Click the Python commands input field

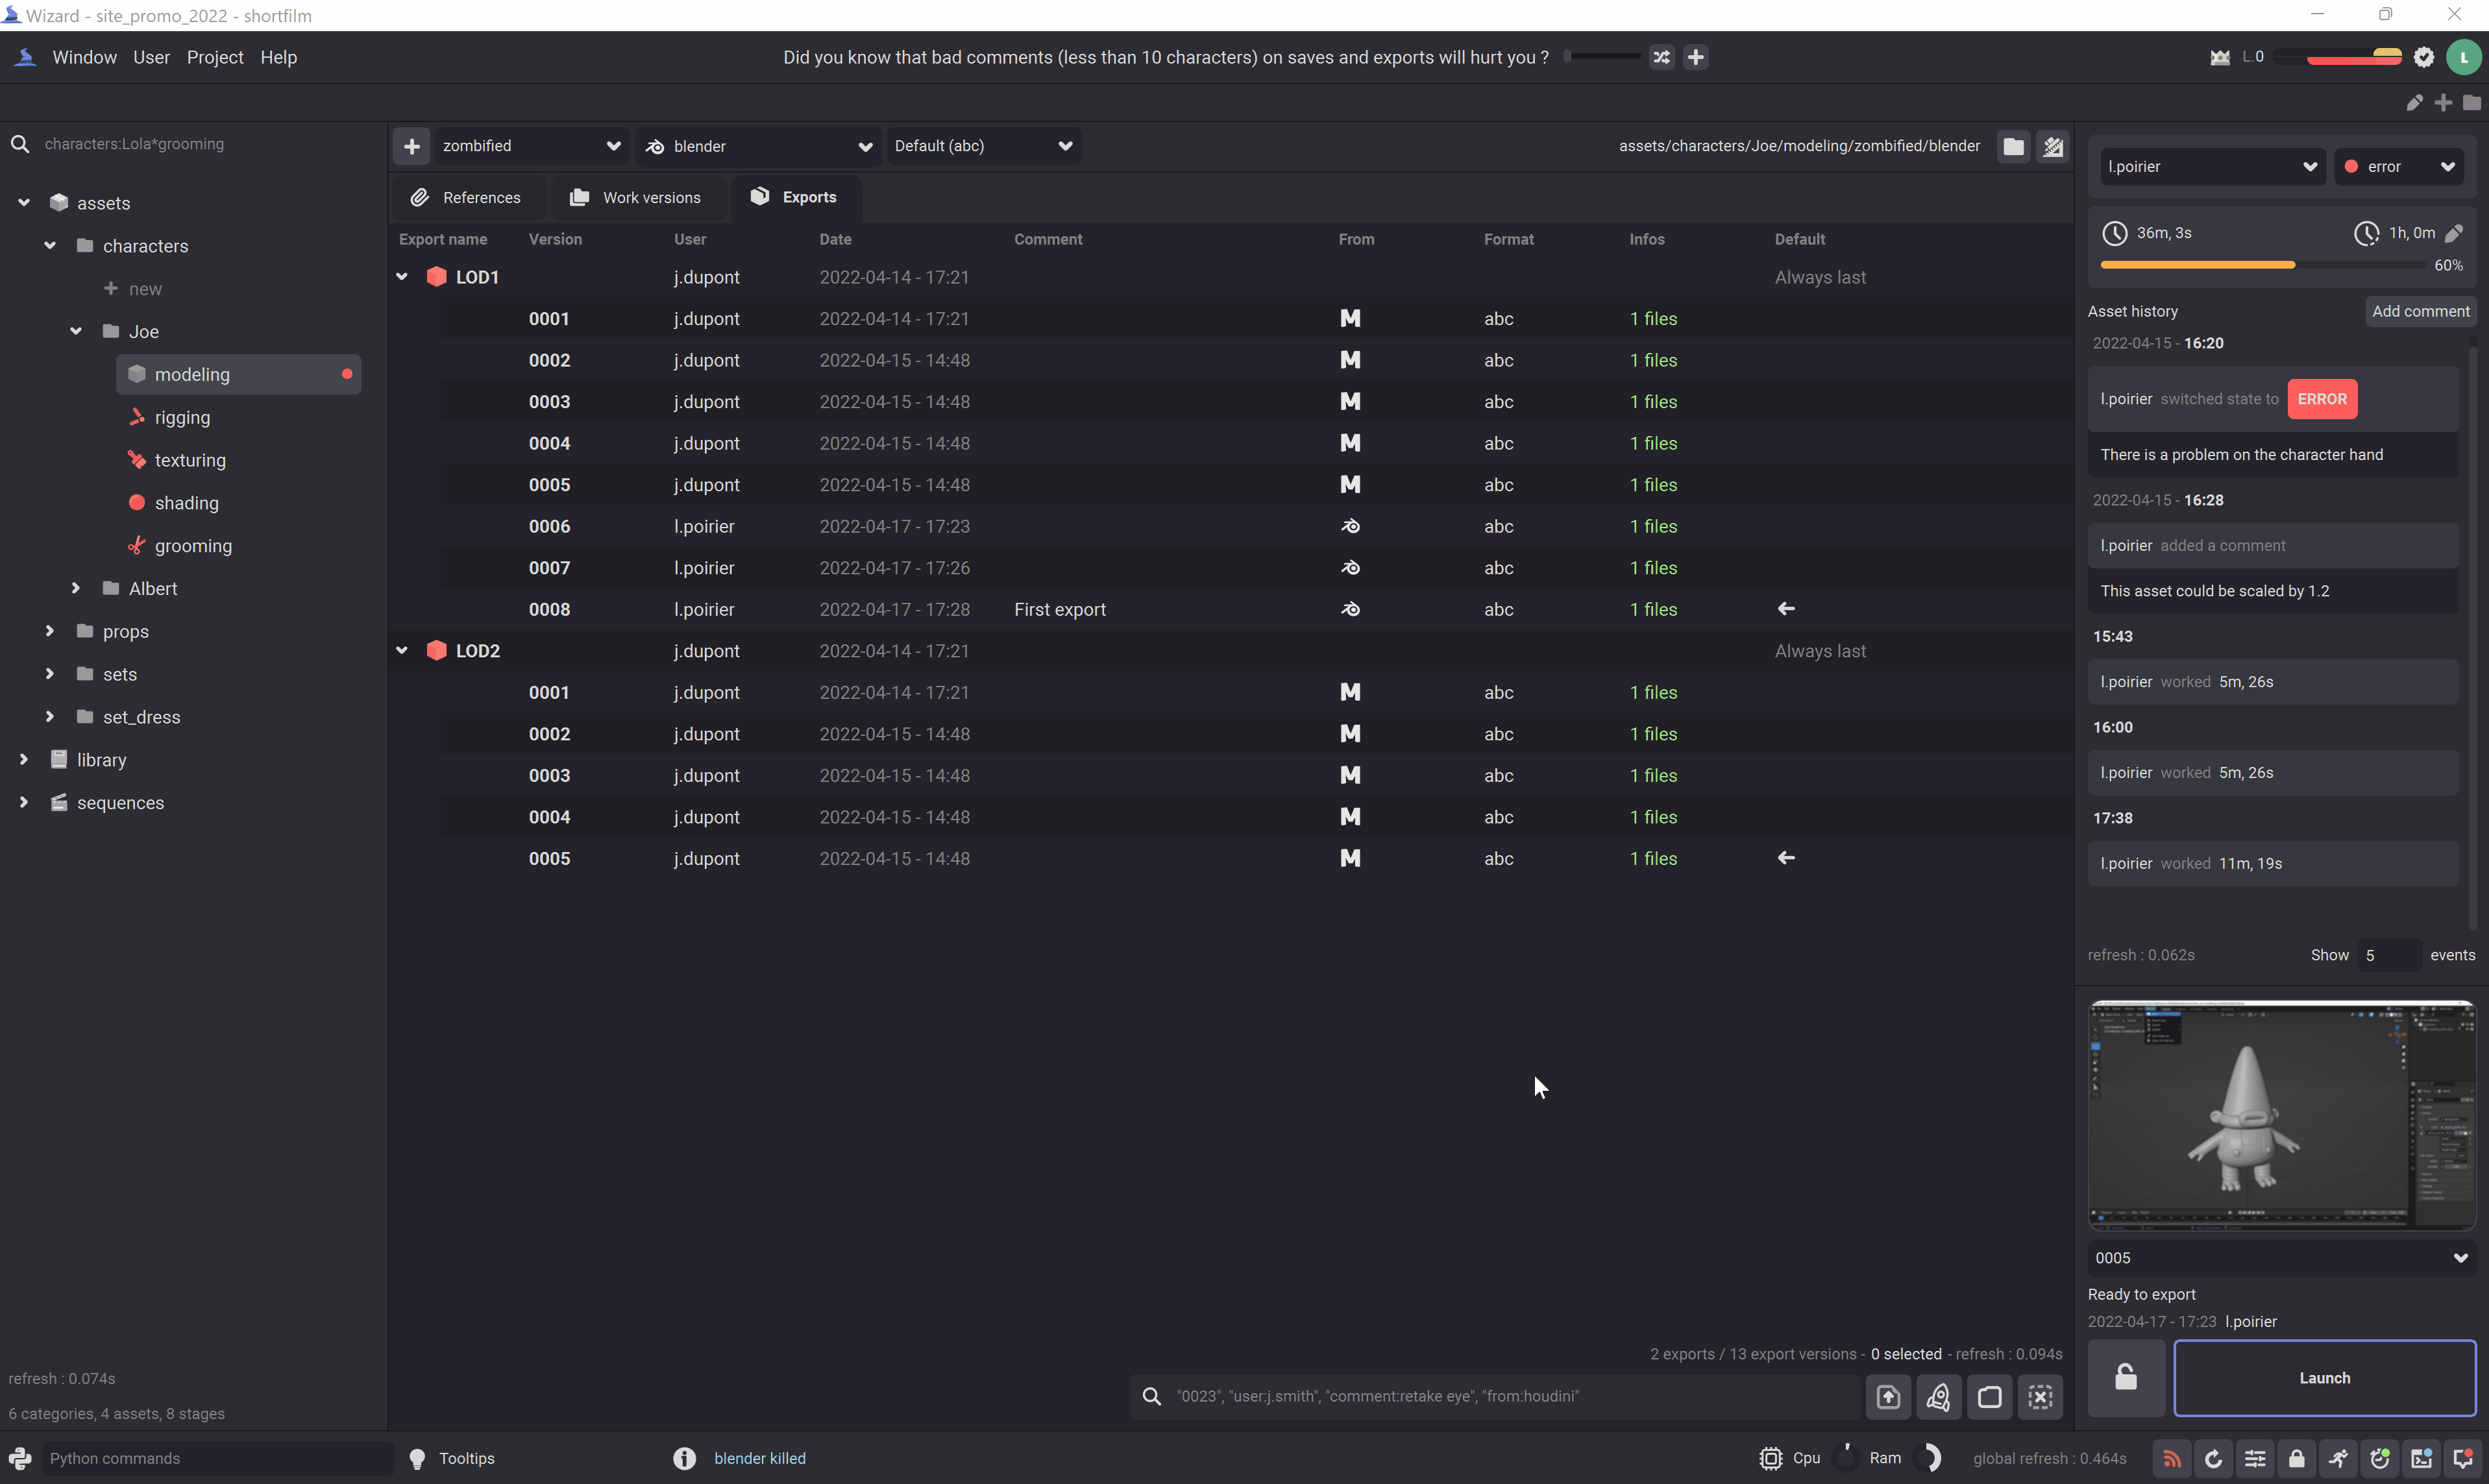(x=218, y=1459)
